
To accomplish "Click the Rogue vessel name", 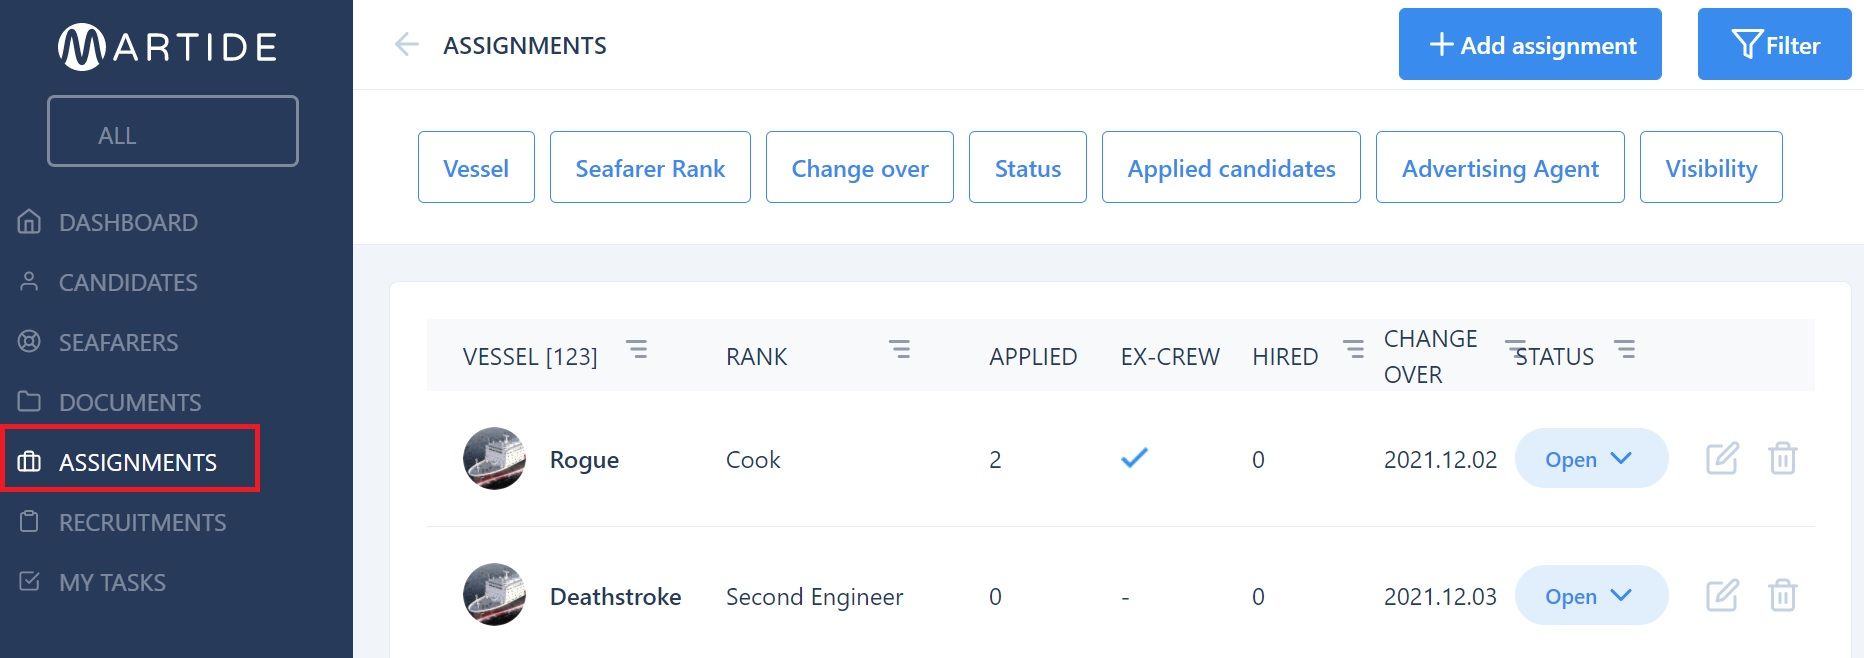I will pos(584,460).
